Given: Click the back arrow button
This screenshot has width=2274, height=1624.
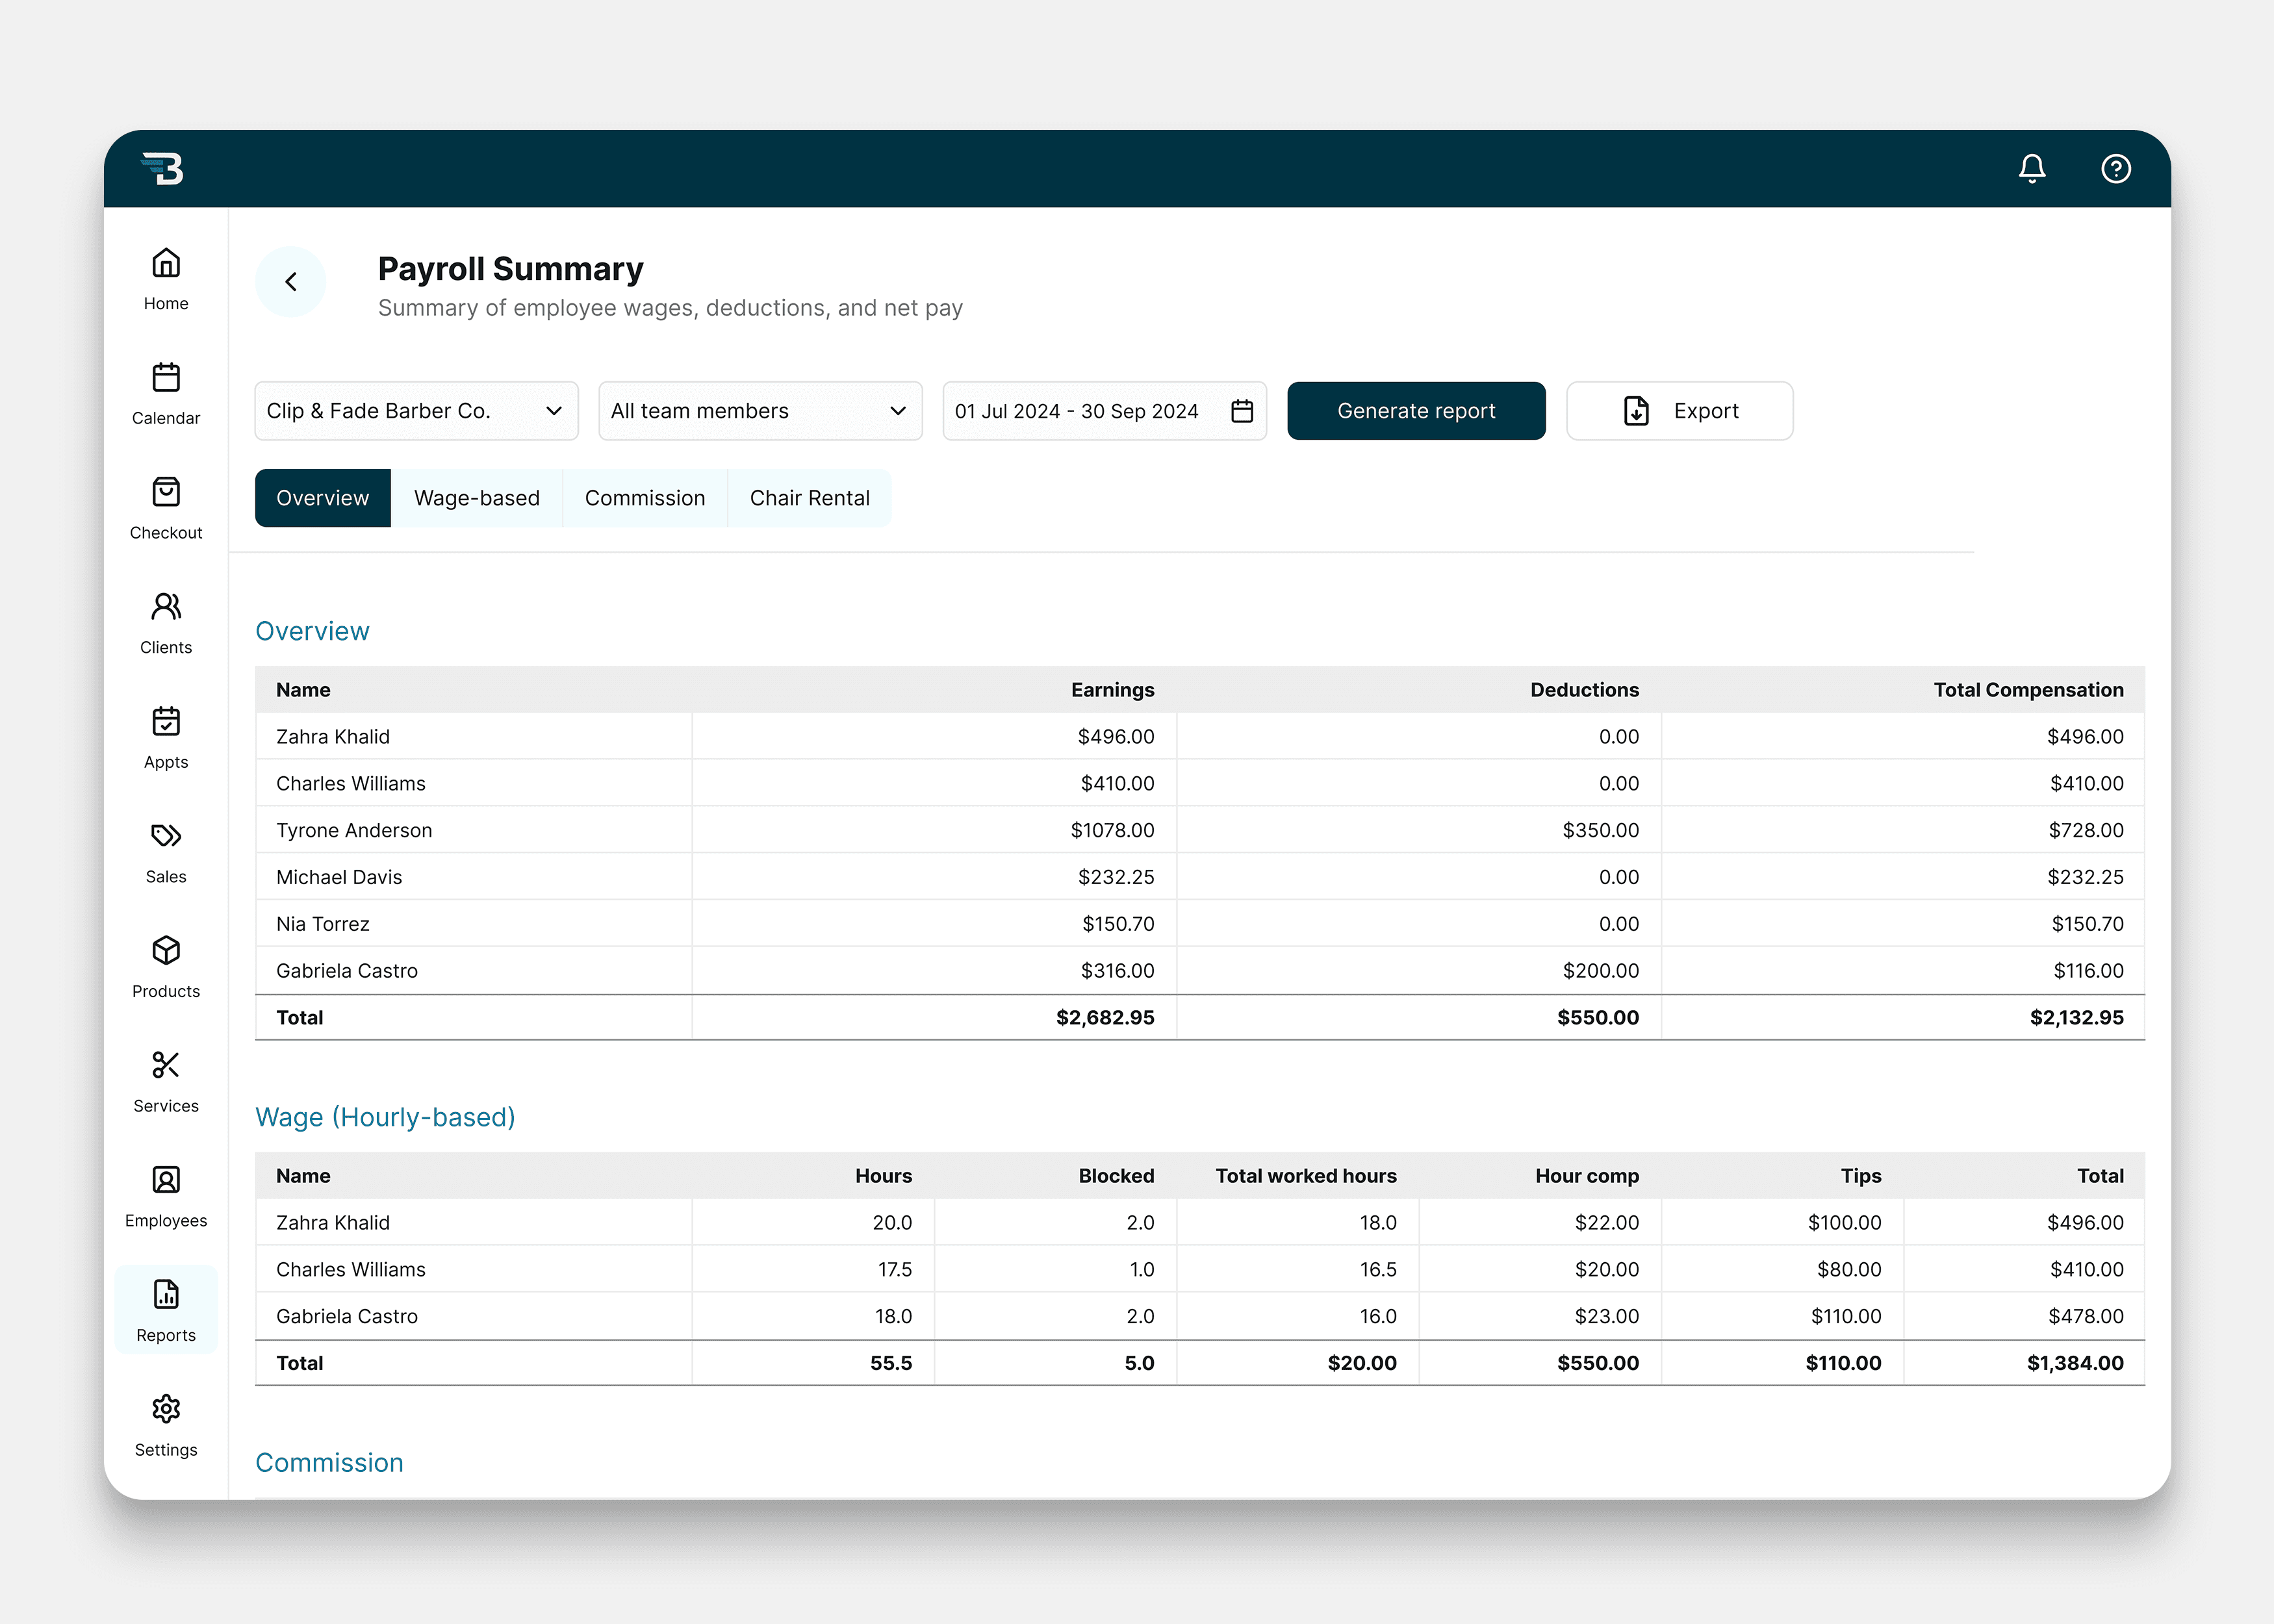Looking at the screenshot, I should pyautogui.click(x=291, y=282).
